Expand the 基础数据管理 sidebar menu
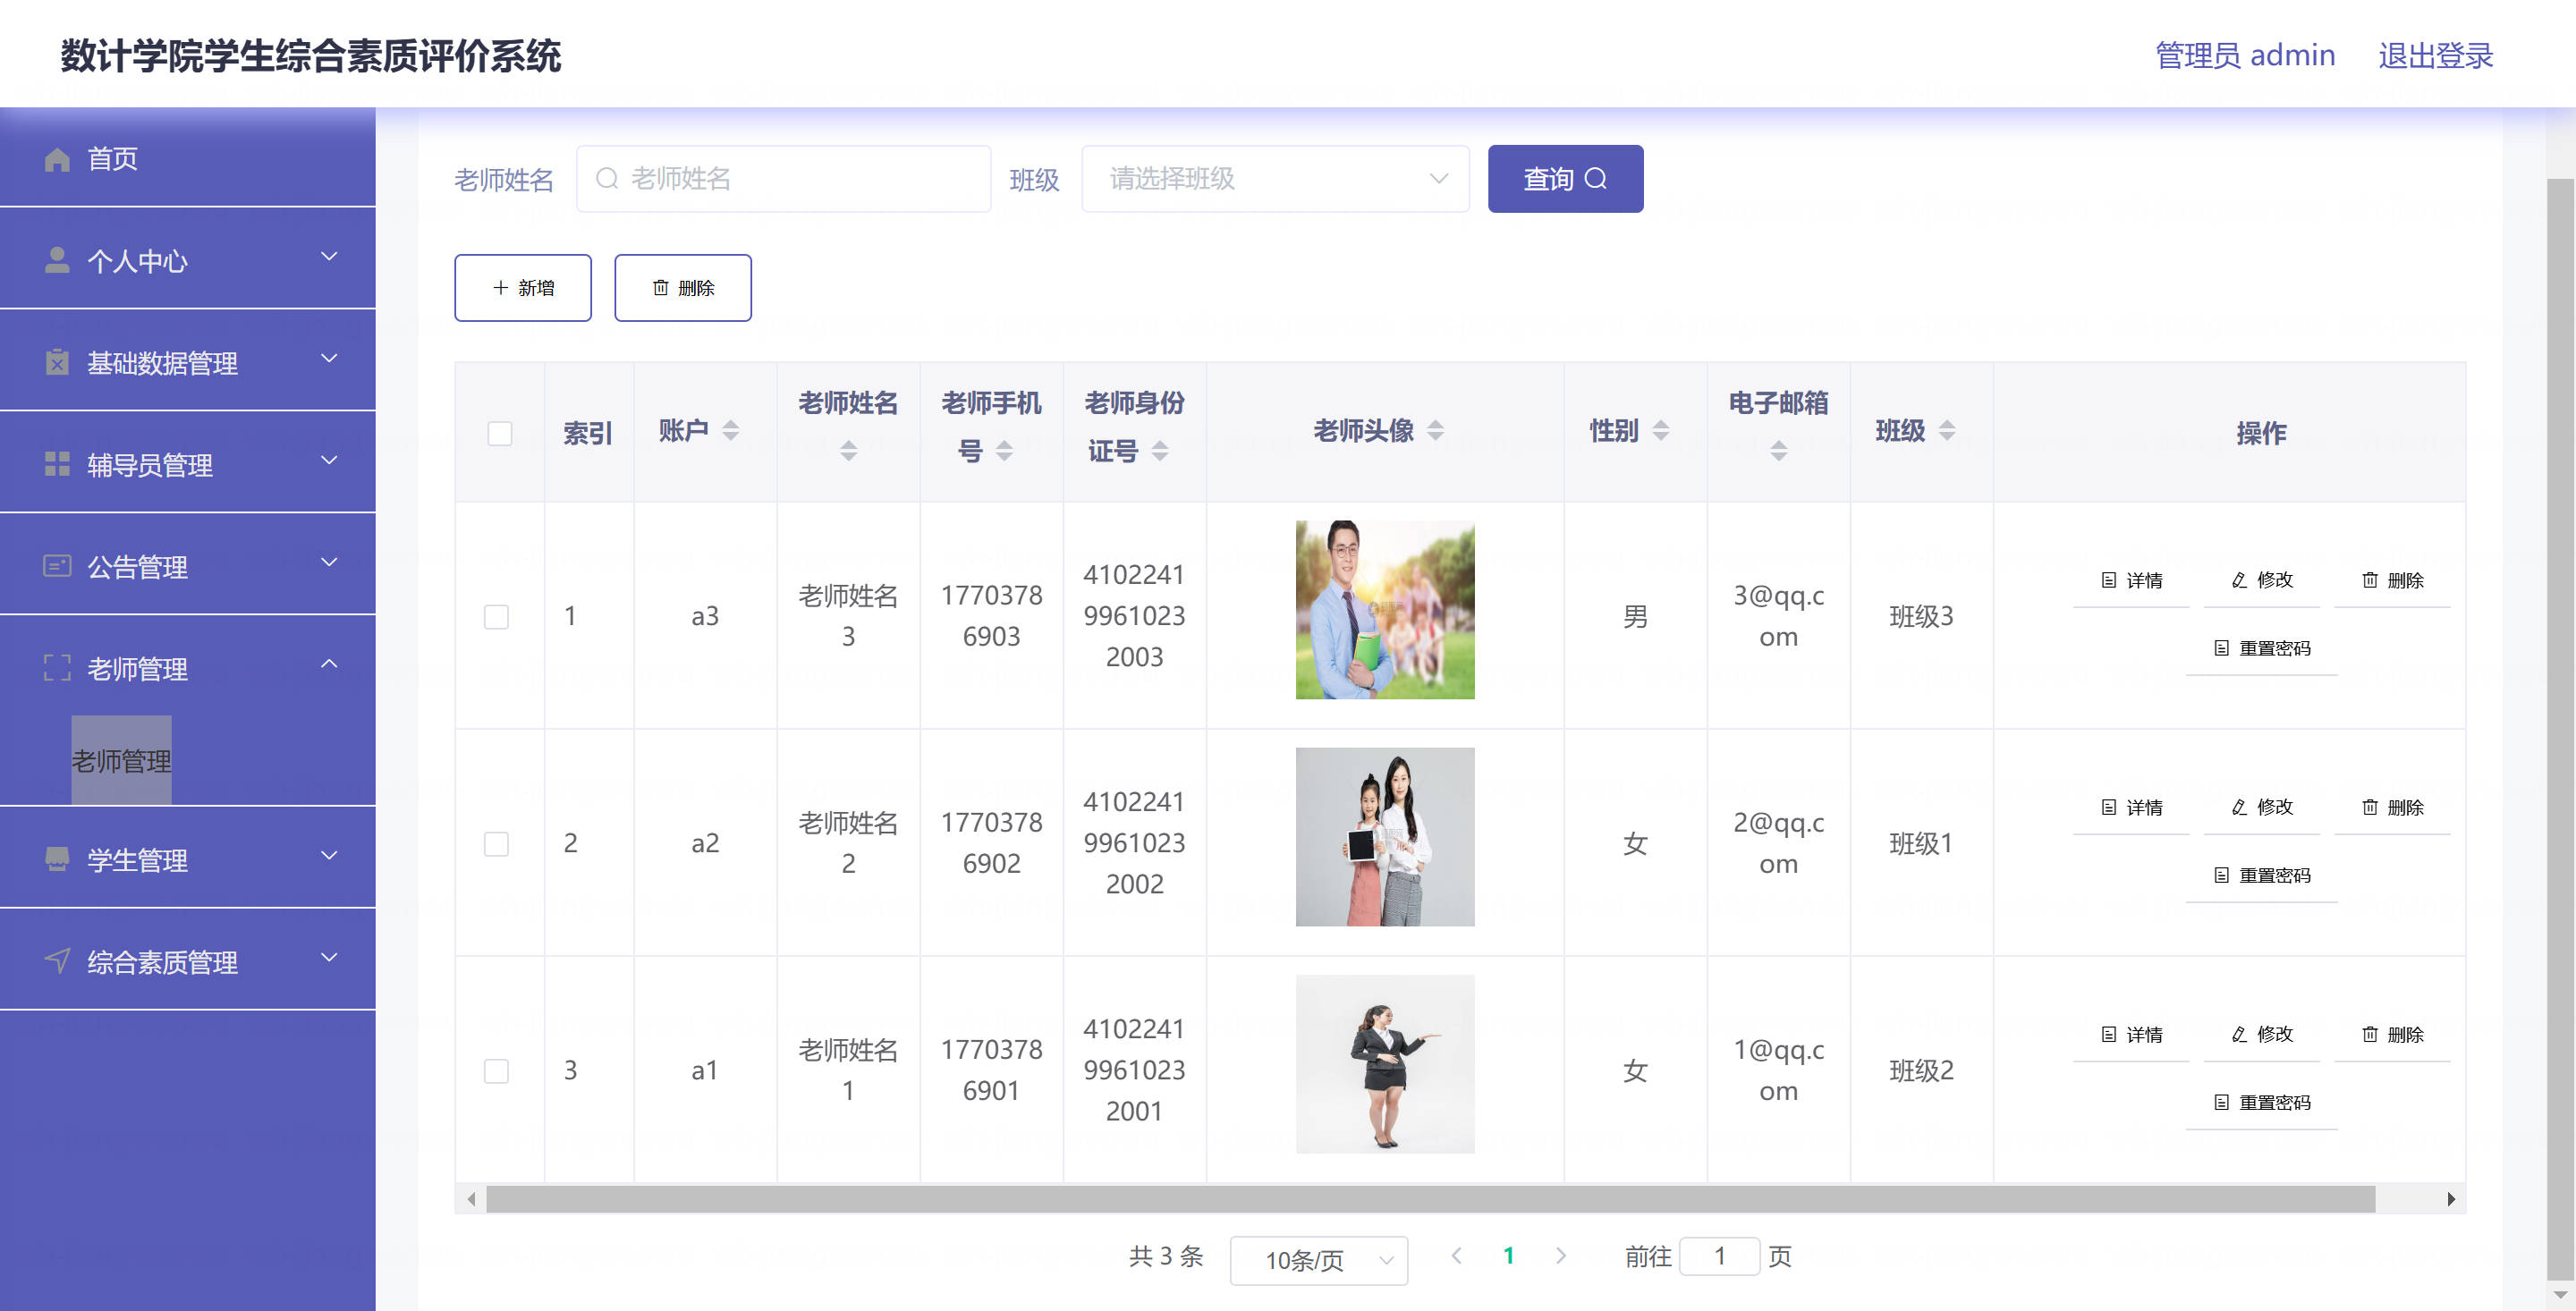The width and height of the screenshot is (2576, 1311). click(188, 361)
